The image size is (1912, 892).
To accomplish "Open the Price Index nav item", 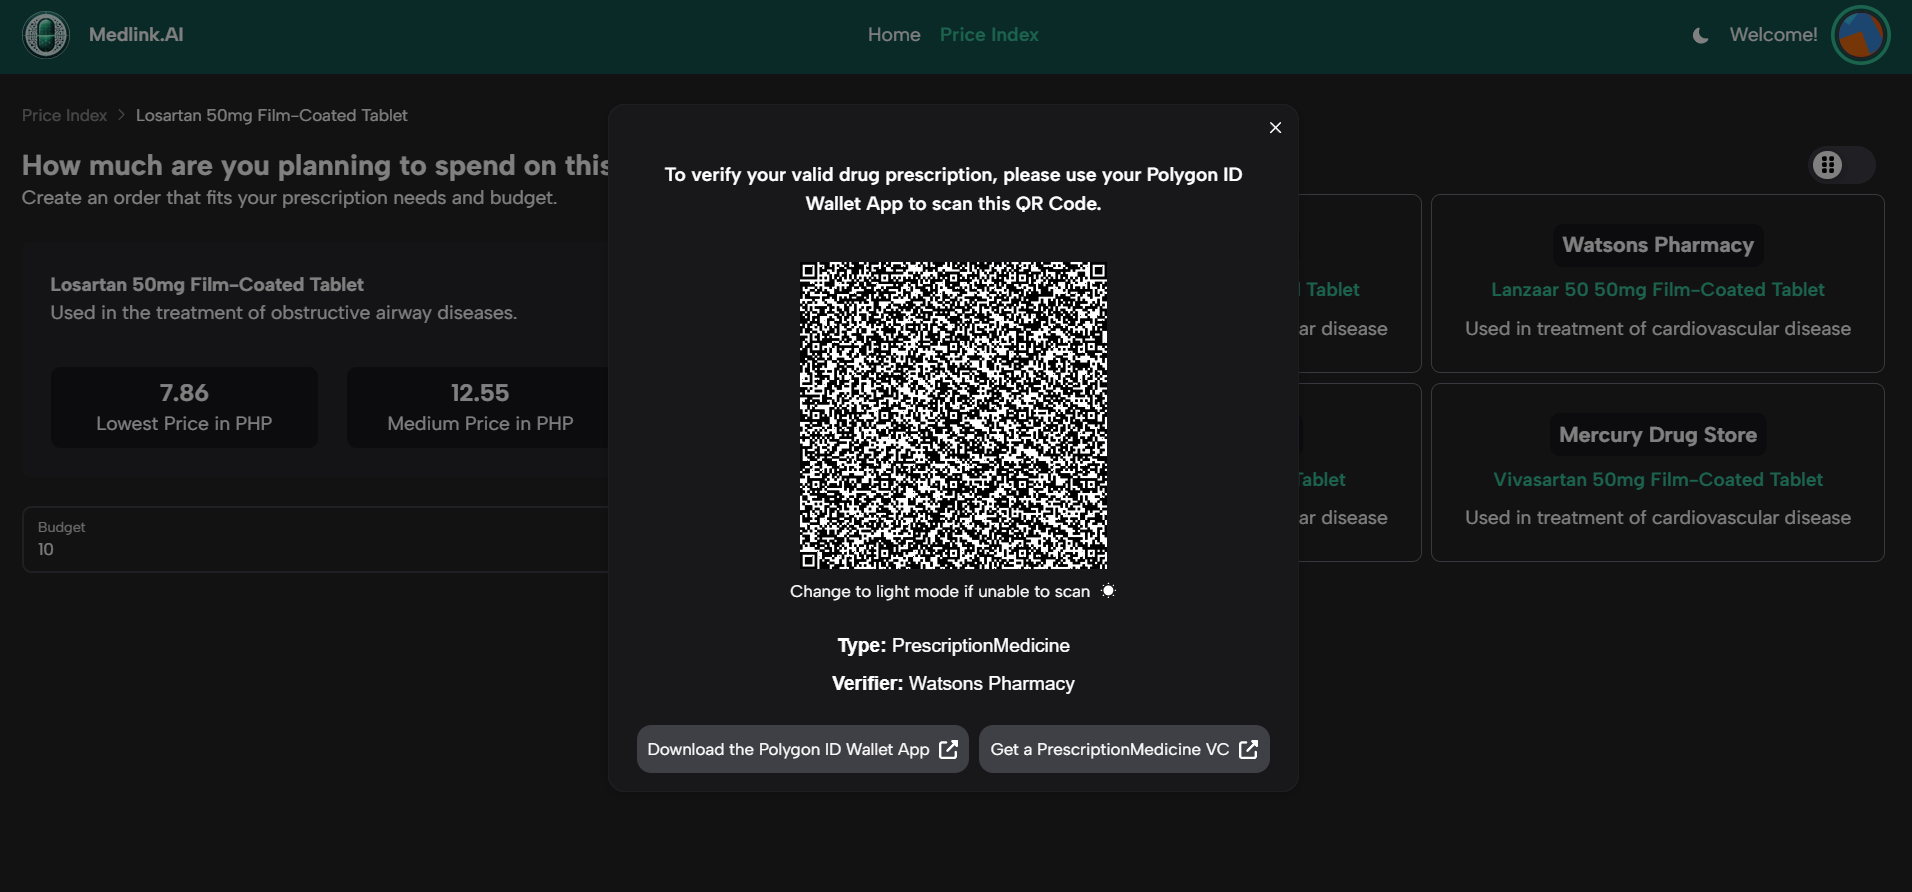I will pos(989,35).
